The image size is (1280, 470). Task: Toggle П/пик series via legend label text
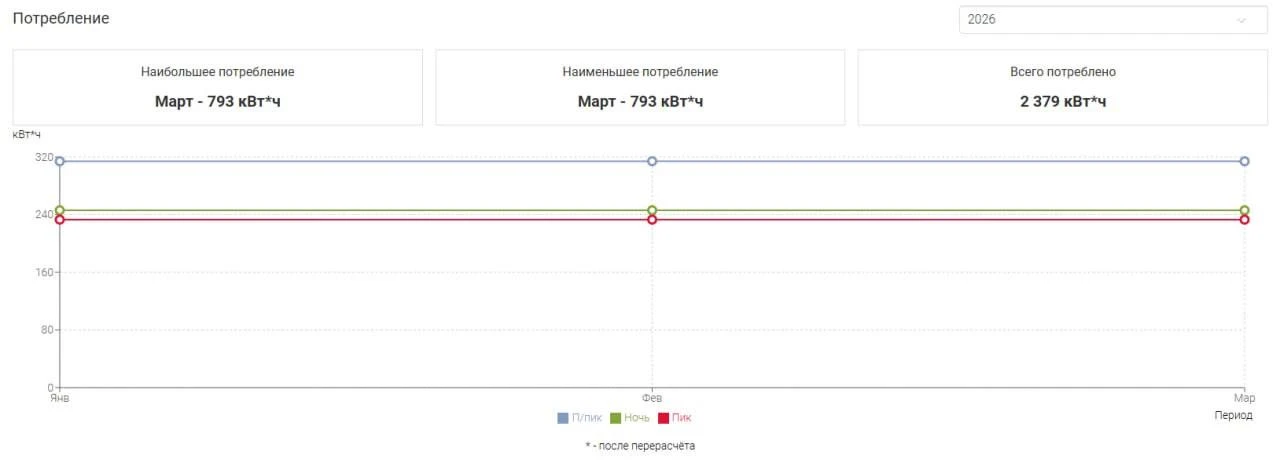click(x=587, y=418)
